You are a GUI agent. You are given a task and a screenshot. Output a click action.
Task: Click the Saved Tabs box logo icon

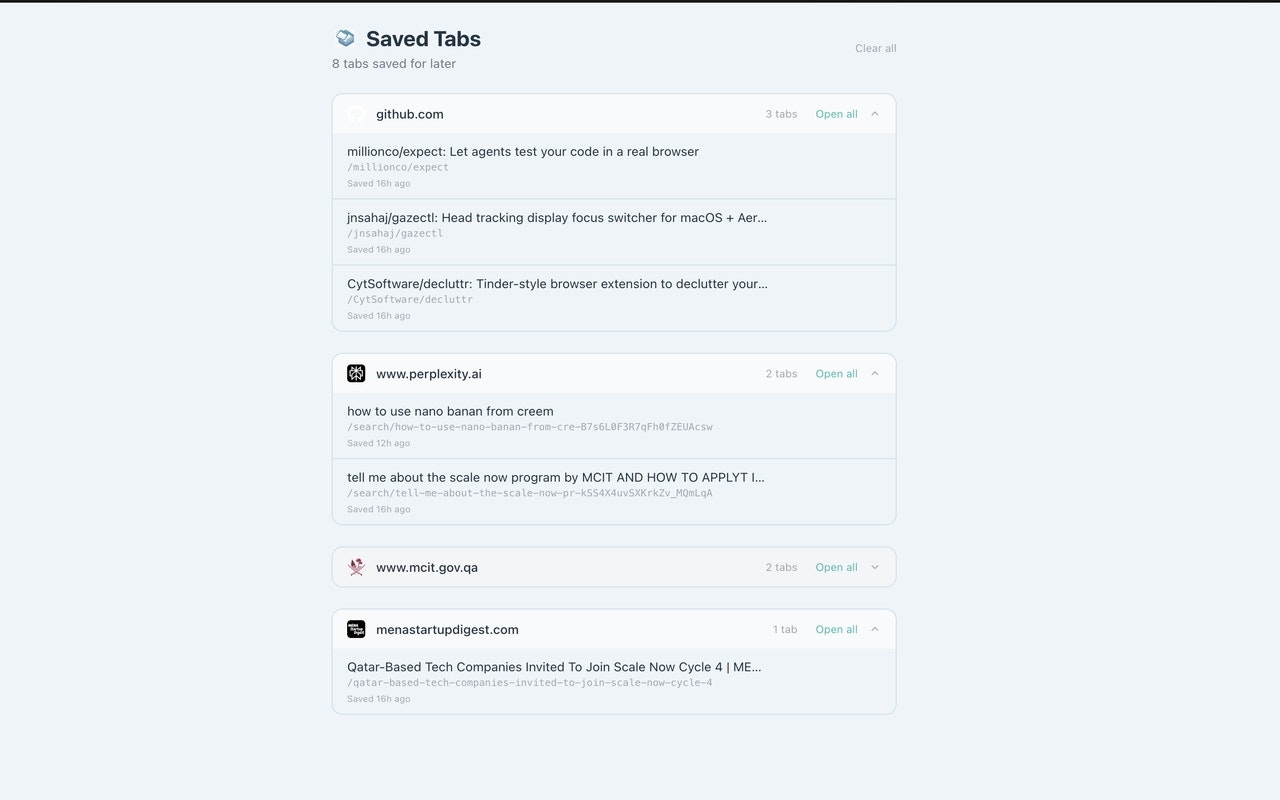[345, 38]
